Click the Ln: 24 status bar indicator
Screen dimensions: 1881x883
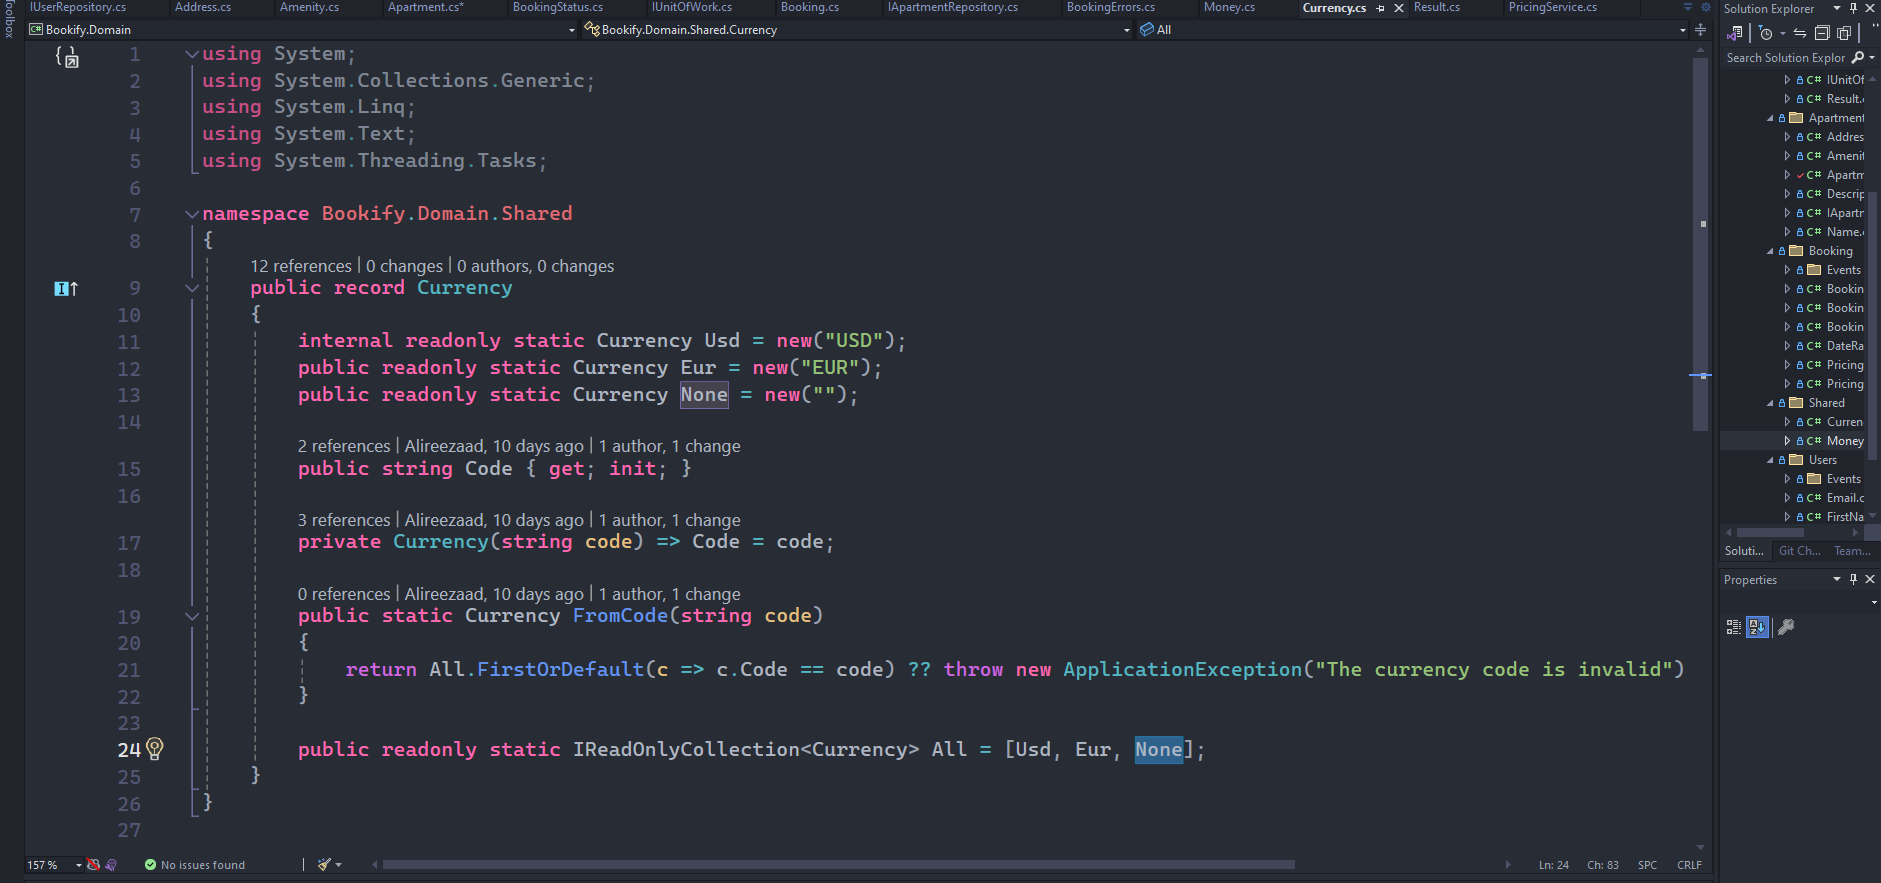point(1553,865)
